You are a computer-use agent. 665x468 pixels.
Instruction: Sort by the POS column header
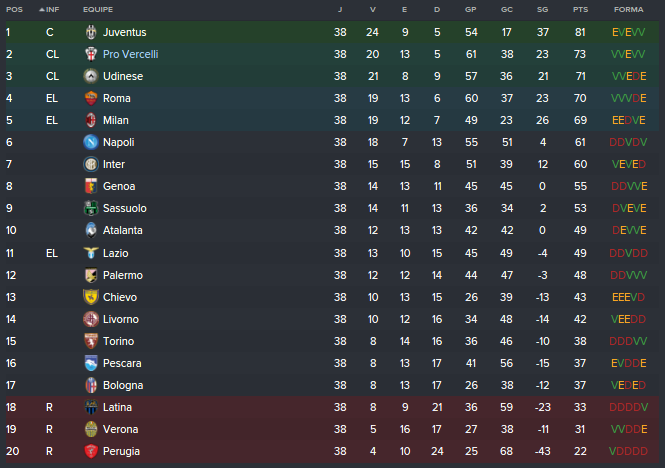[14, 9]
